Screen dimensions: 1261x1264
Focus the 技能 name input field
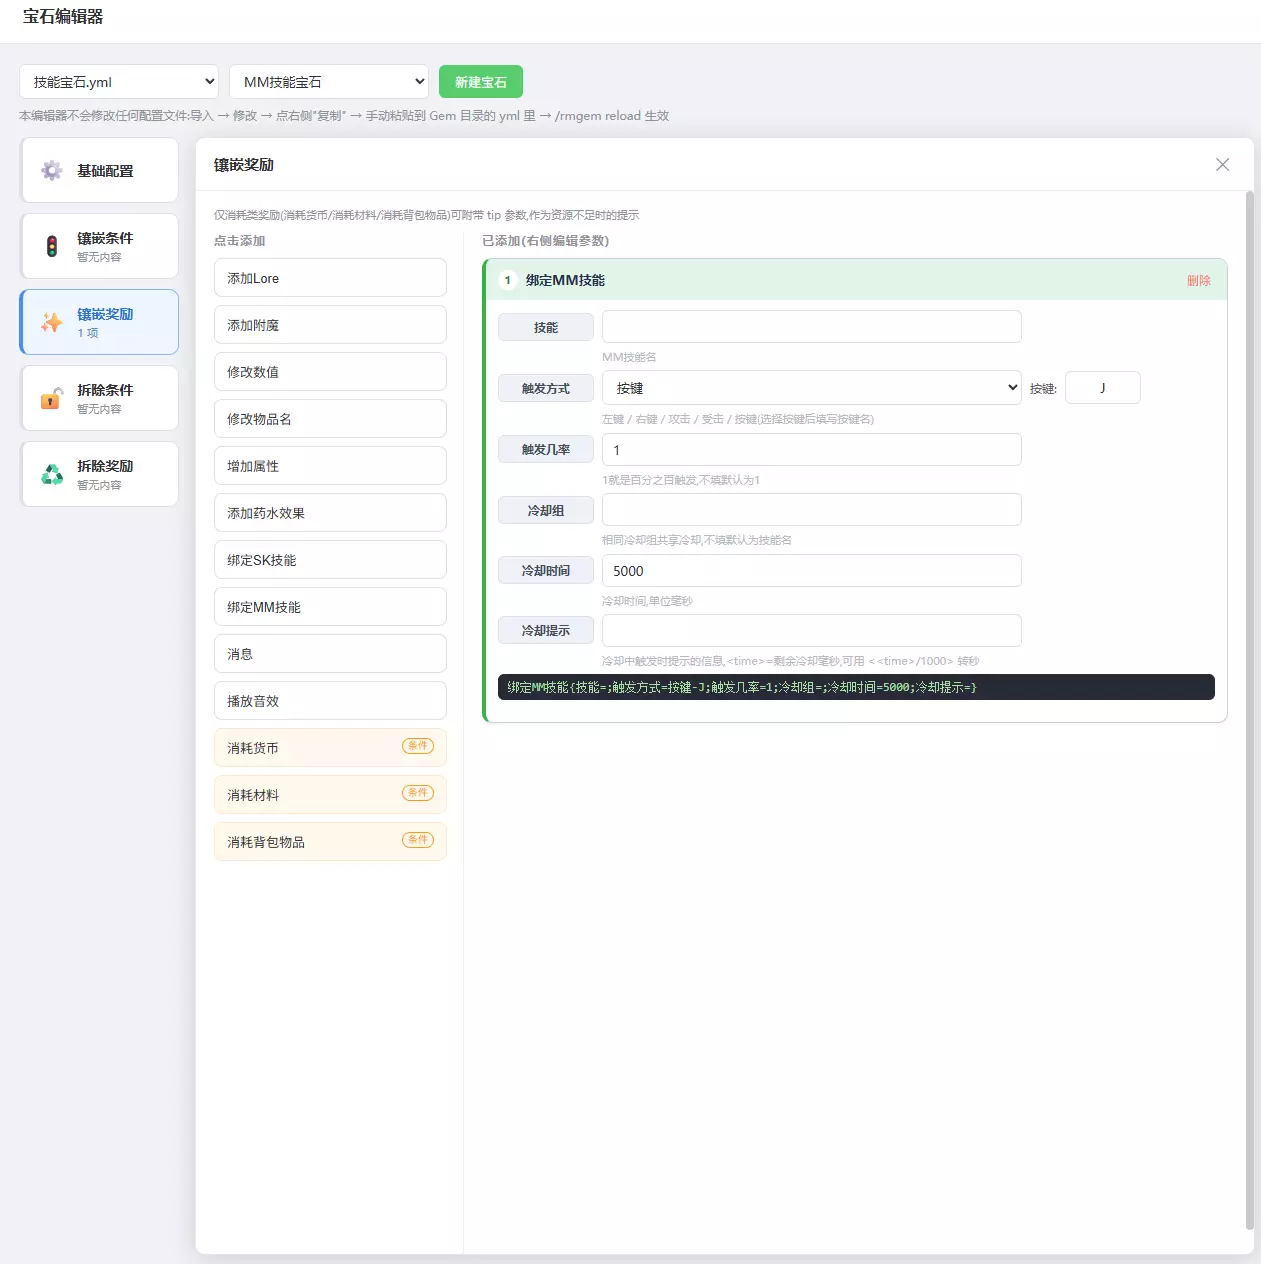pos(812,327)
